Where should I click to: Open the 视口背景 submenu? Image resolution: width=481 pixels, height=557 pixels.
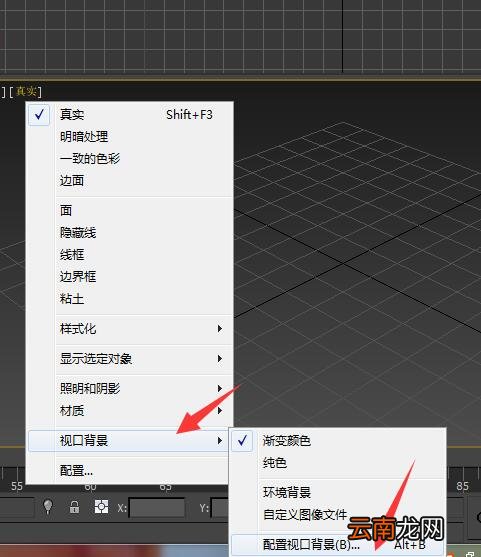coord(129,440)
